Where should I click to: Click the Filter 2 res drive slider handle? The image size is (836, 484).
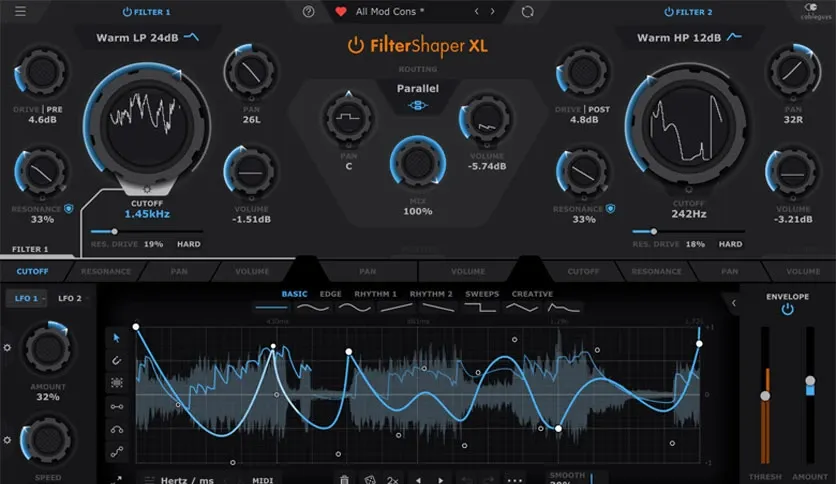pos(654,231)
